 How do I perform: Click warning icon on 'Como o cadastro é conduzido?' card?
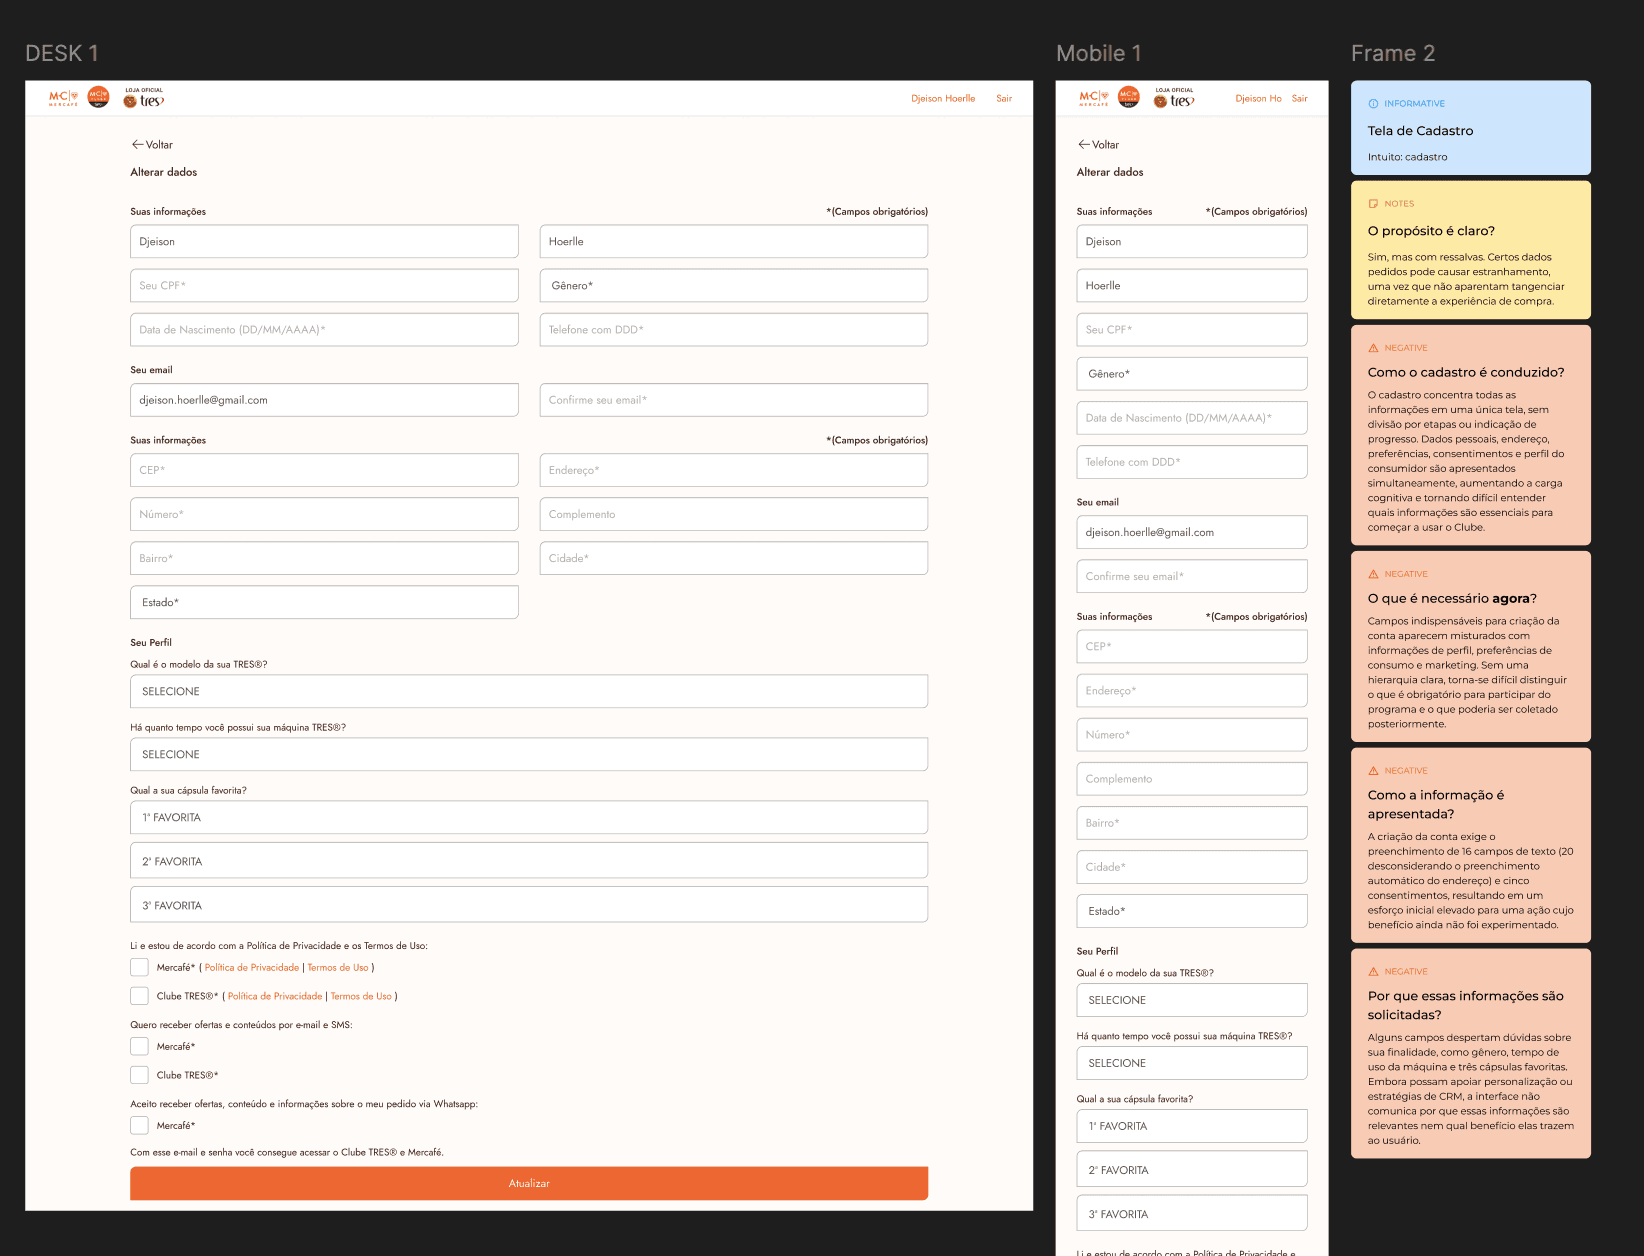pyautogui.click(x=1373, y=348)
